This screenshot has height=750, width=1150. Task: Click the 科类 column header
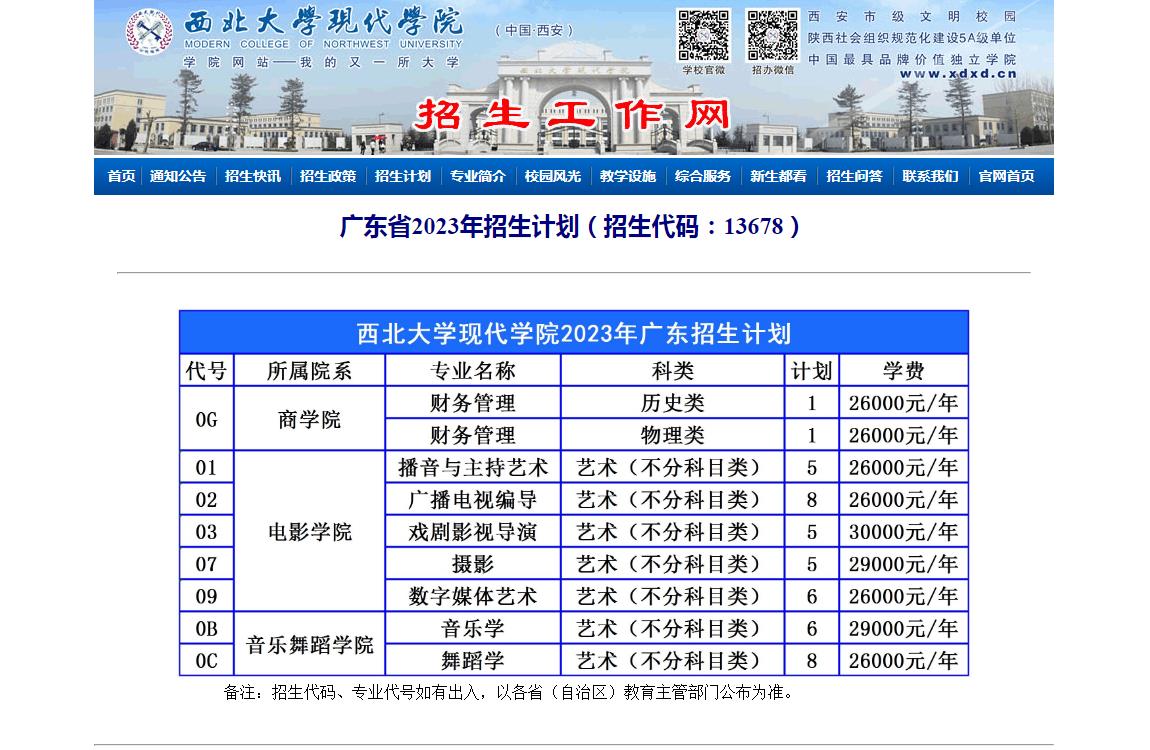[x=673, y=370]
